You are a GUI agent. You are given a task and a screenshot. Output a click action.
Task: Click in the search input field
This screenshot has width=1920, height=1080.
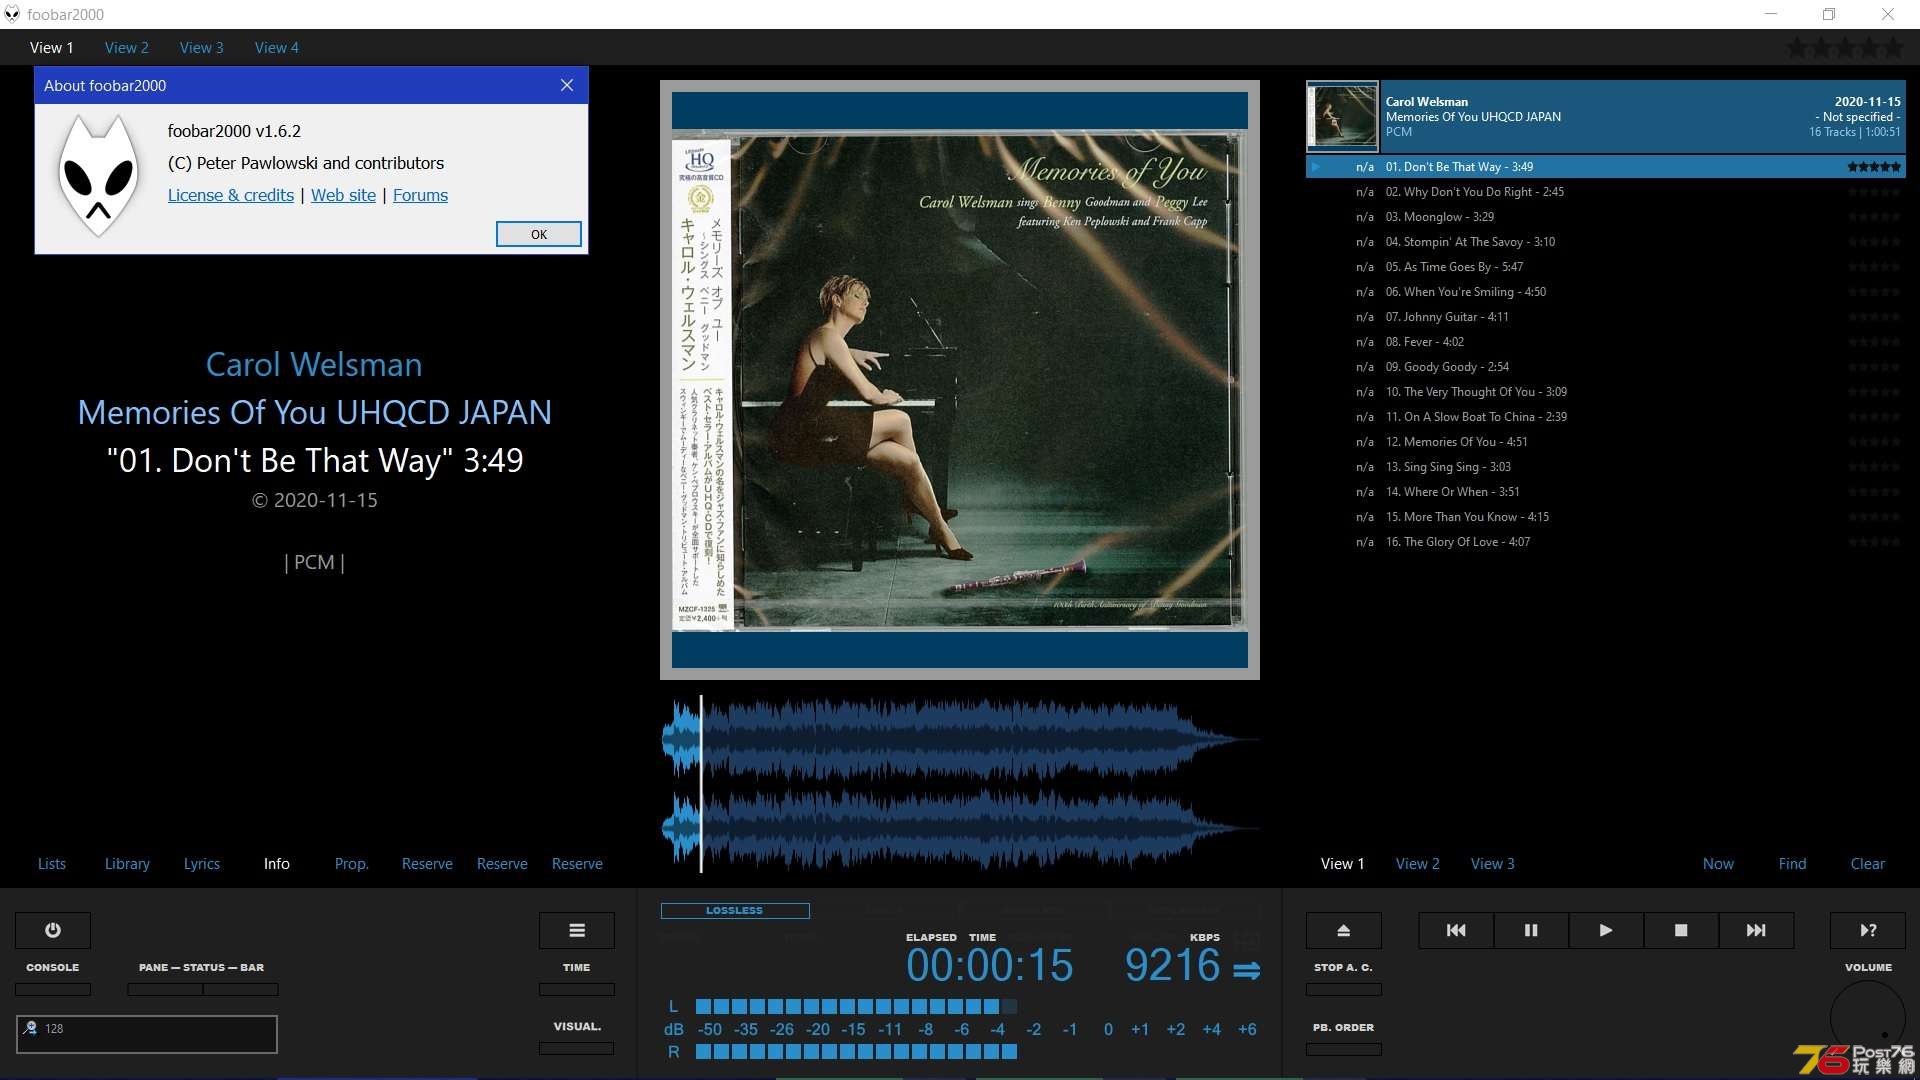point(147,1034)
